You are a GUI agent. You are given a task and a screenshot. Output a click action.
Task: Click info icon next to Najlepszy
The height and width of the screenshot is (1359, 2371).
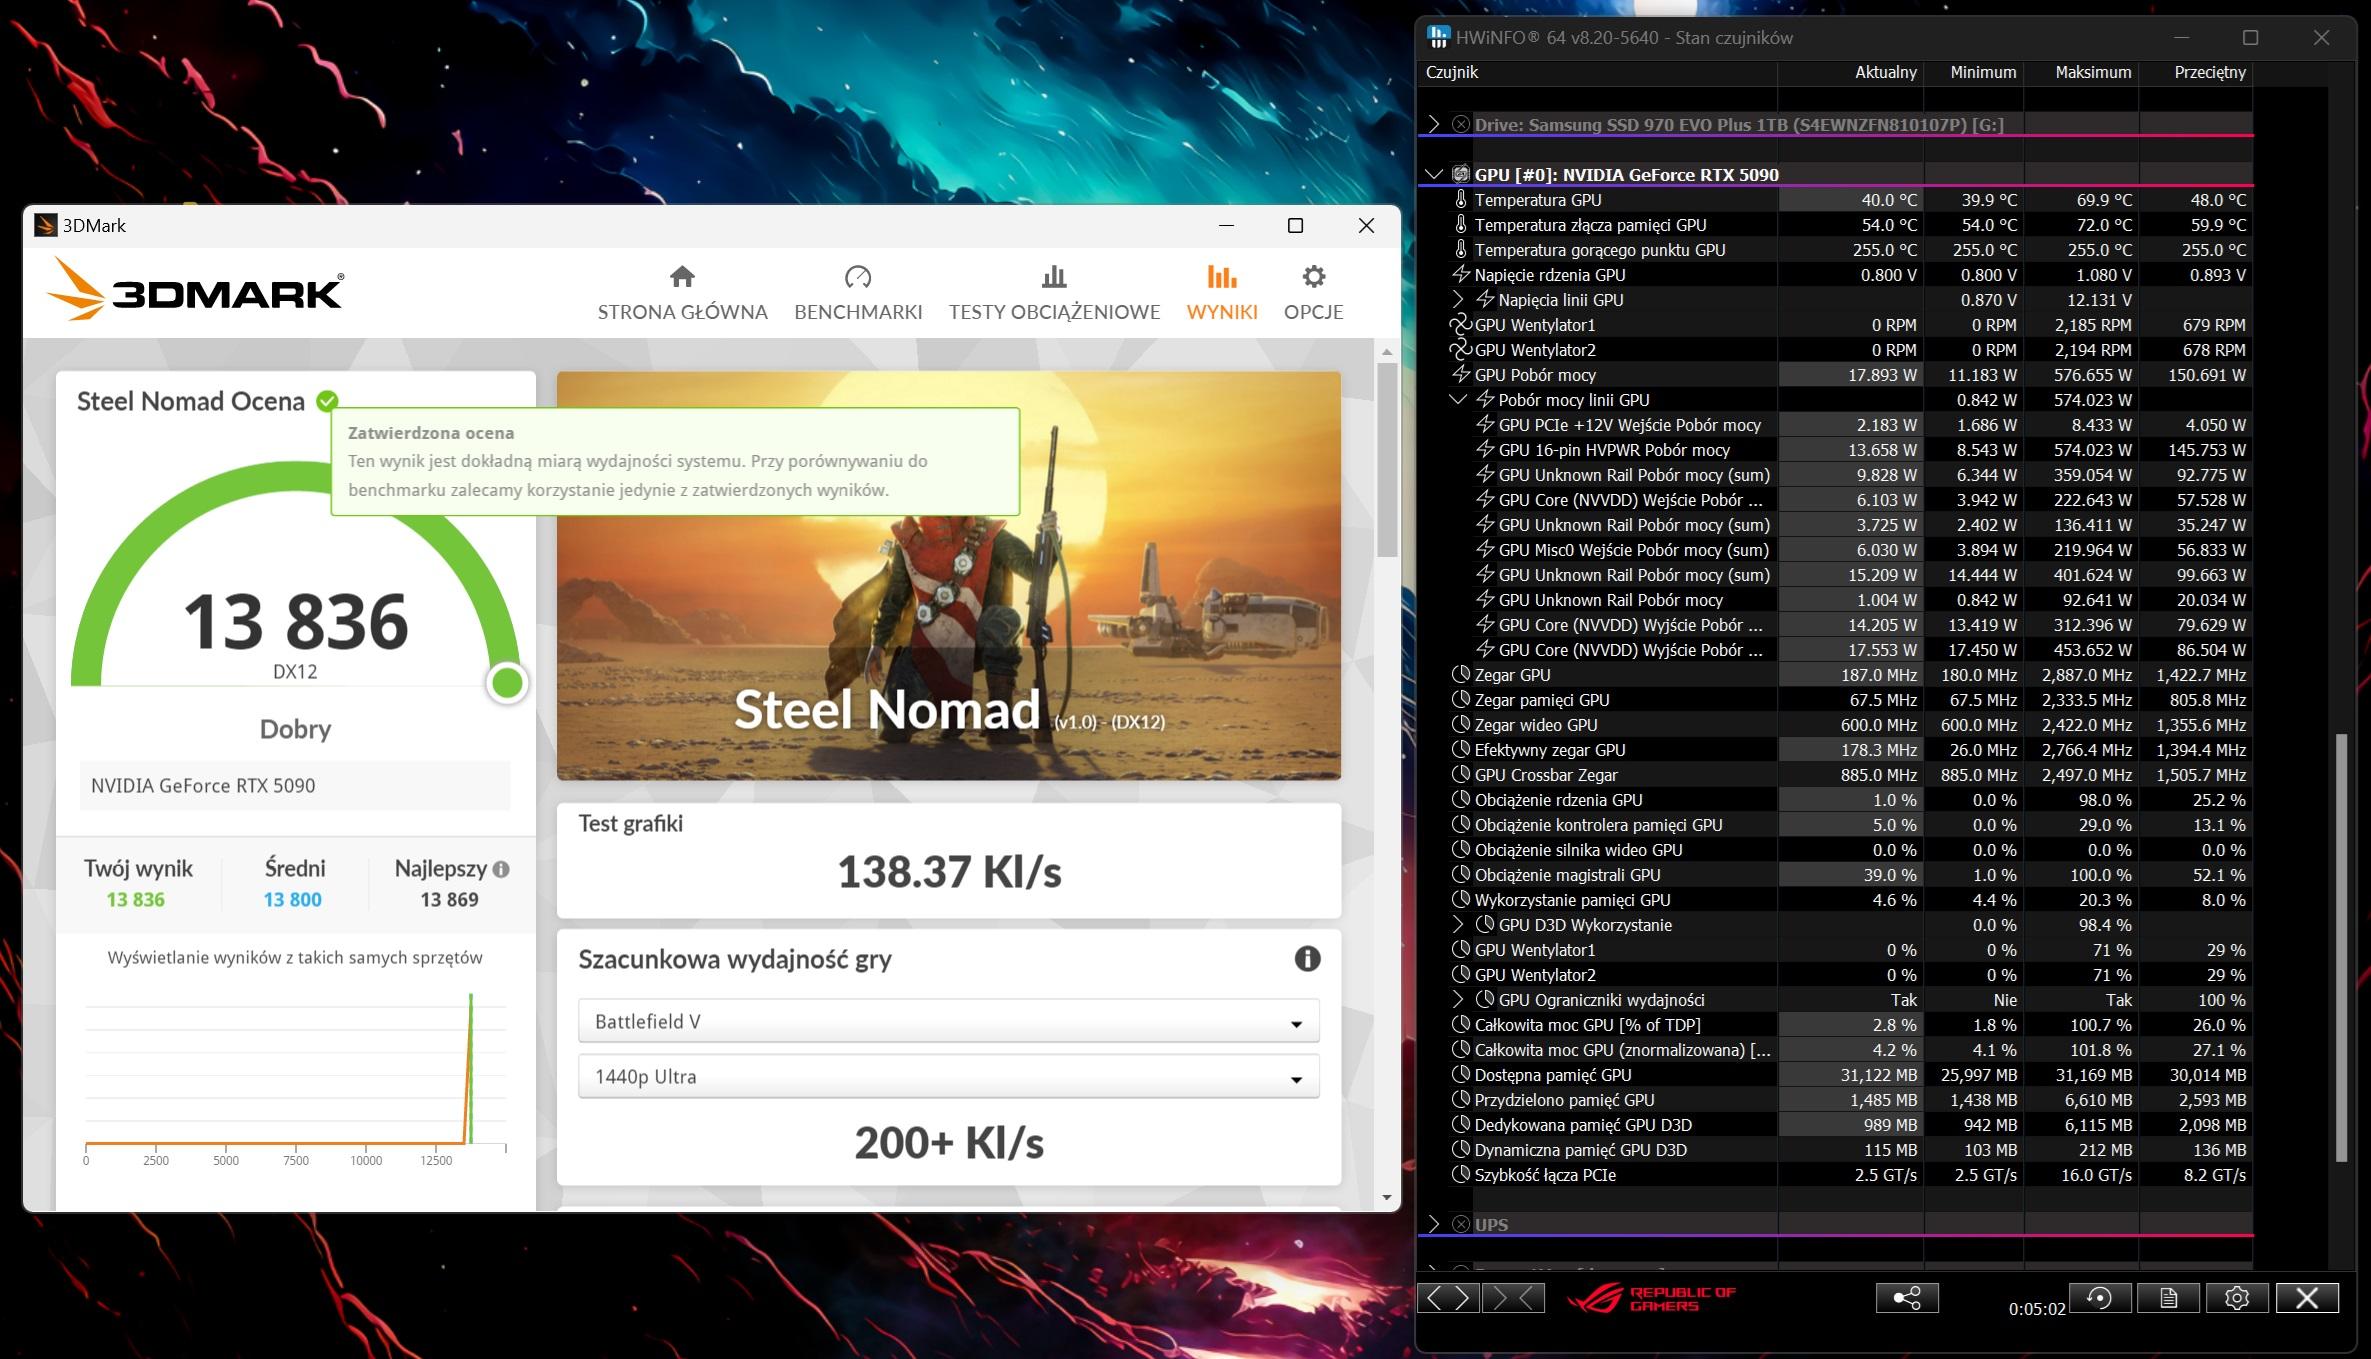point(501,870)
